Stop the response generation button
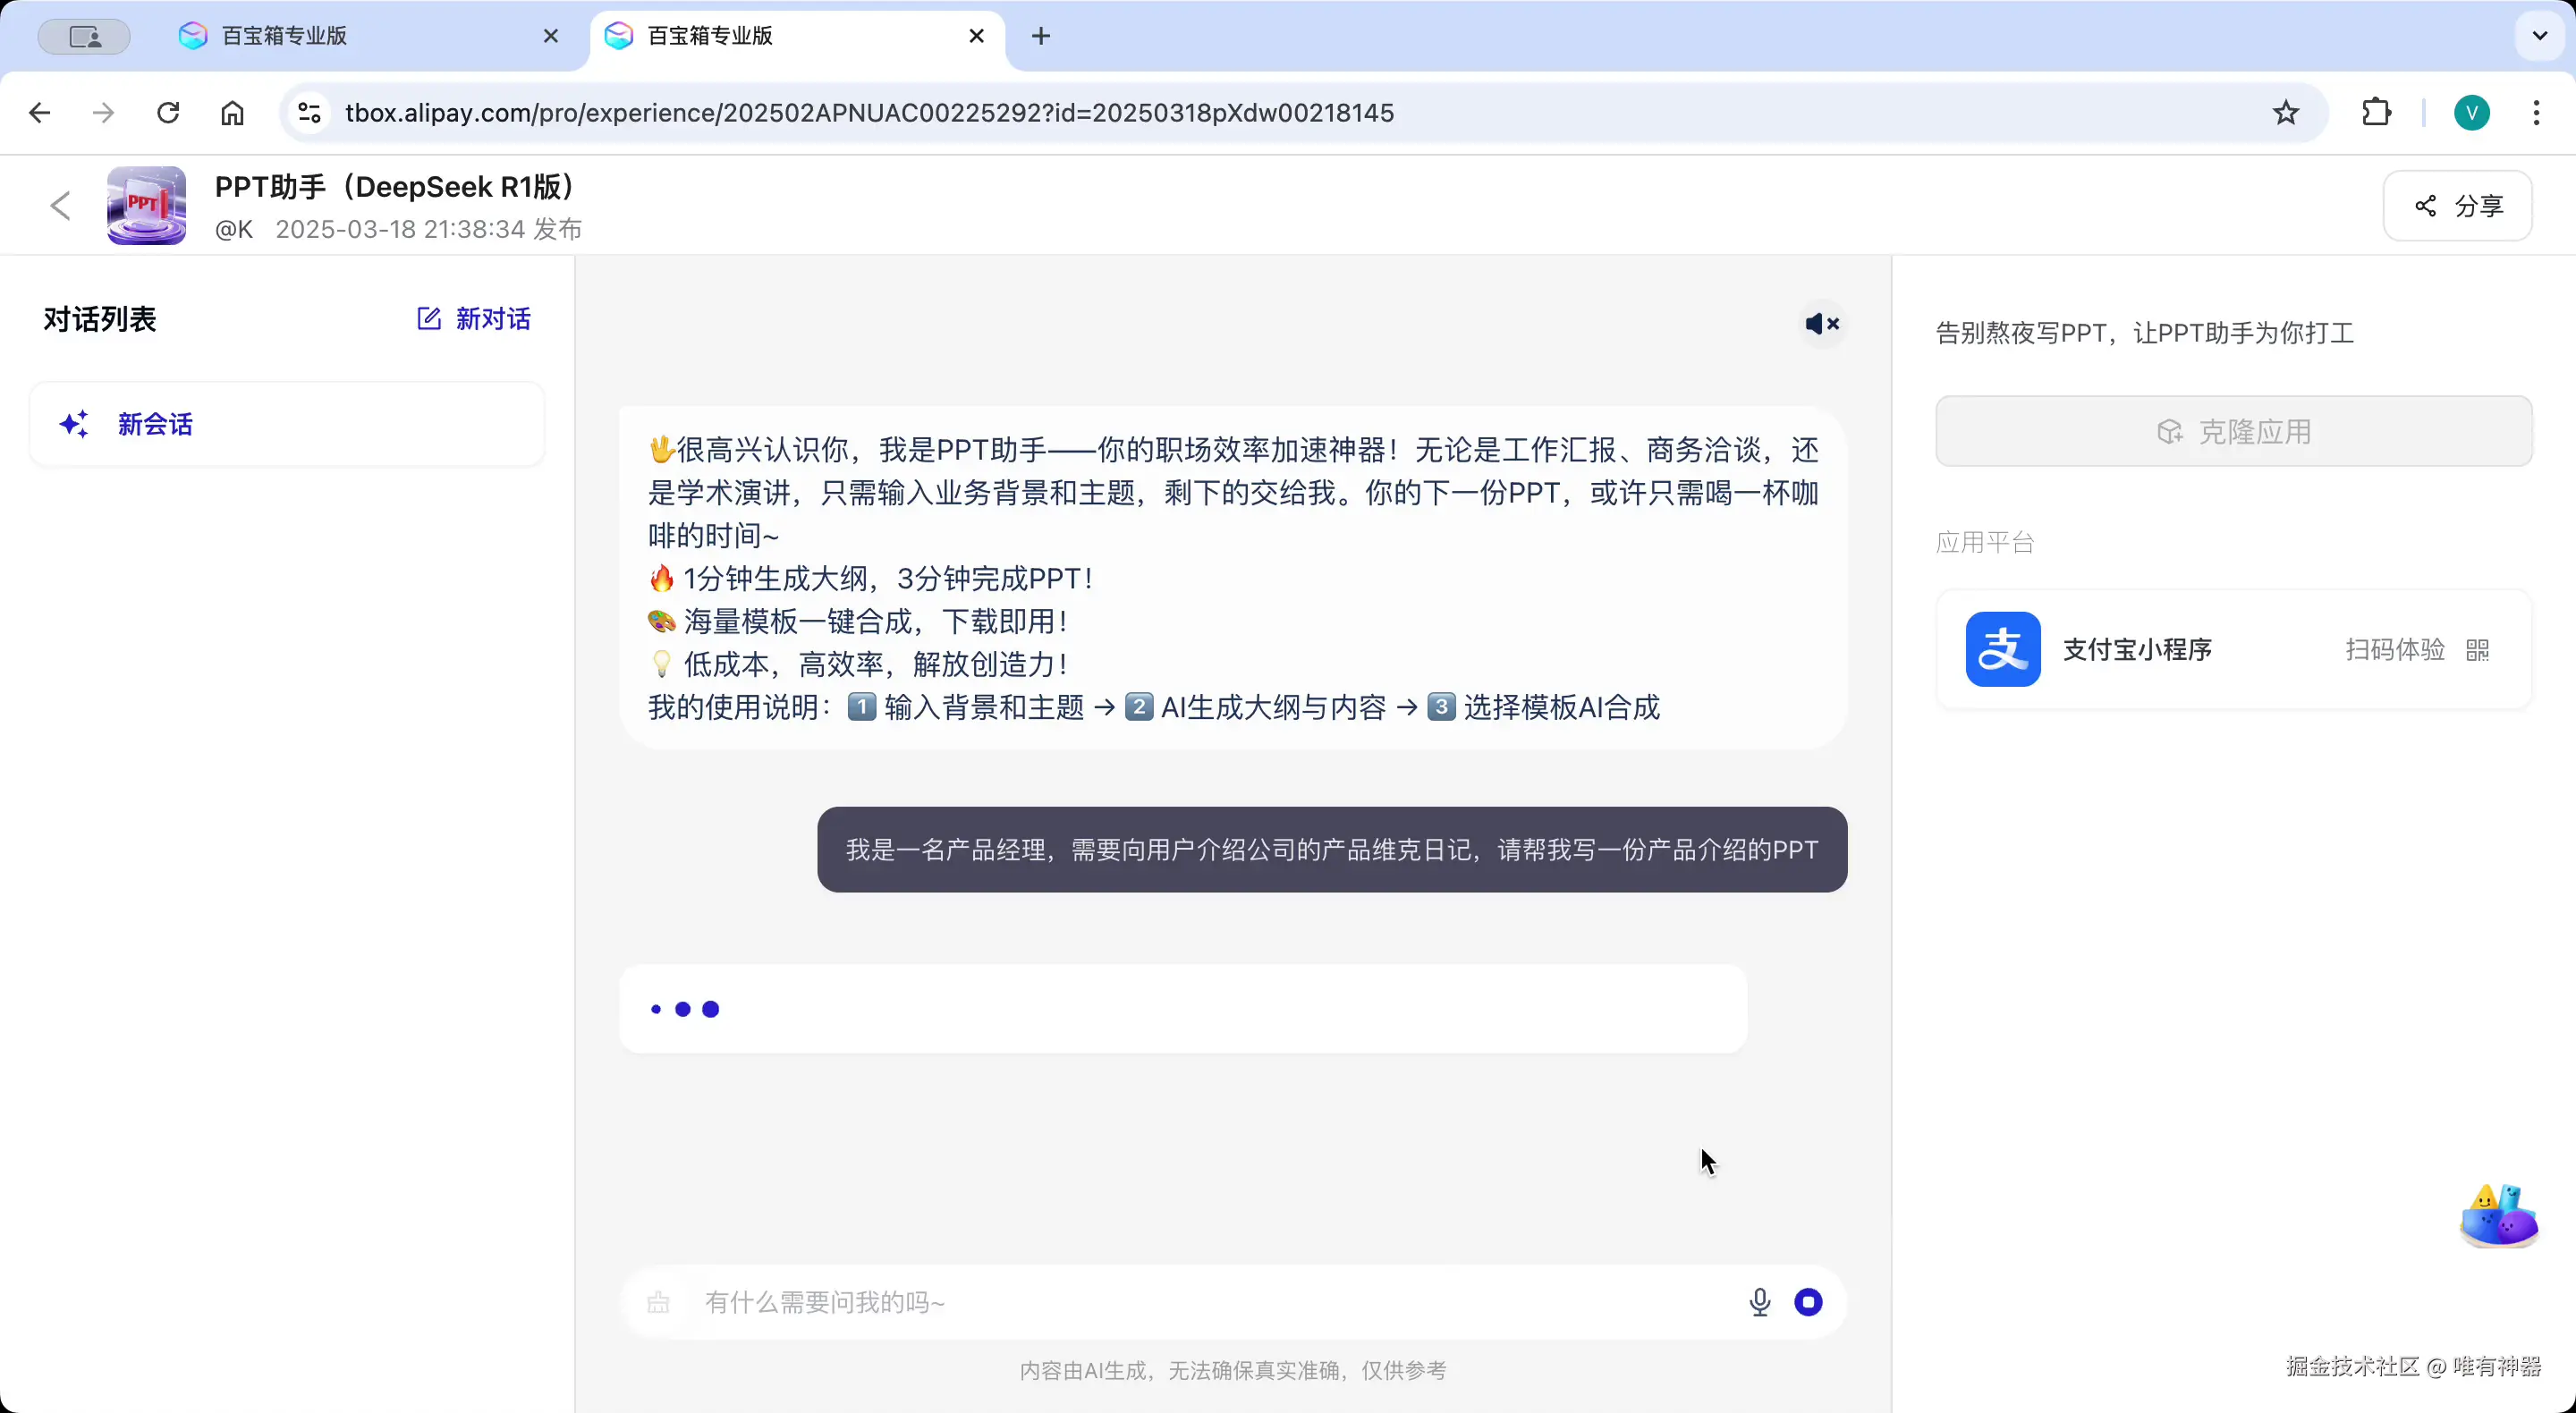 [x=1808, y=1302]
